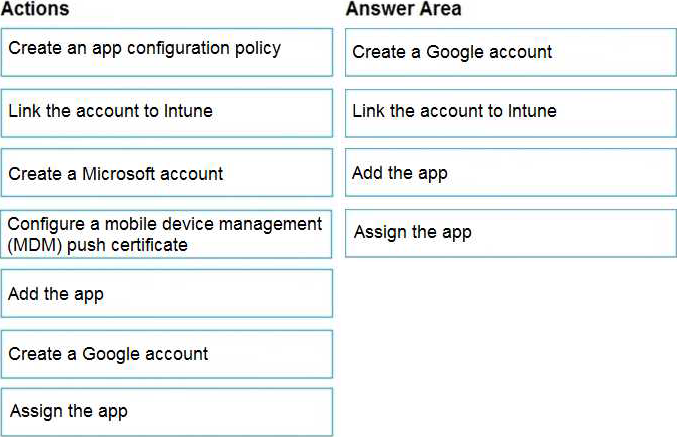Select 'Create an app configuration policy' action
This screenshot has width=677, height=437.
pos(166,52)
